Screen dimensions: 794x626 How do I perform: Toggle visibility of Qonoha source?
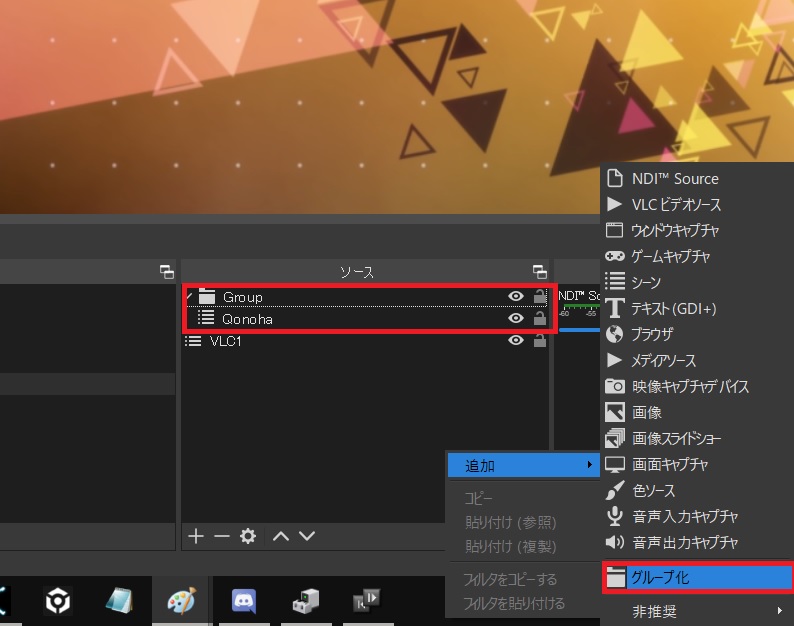(x=515, y=318)
